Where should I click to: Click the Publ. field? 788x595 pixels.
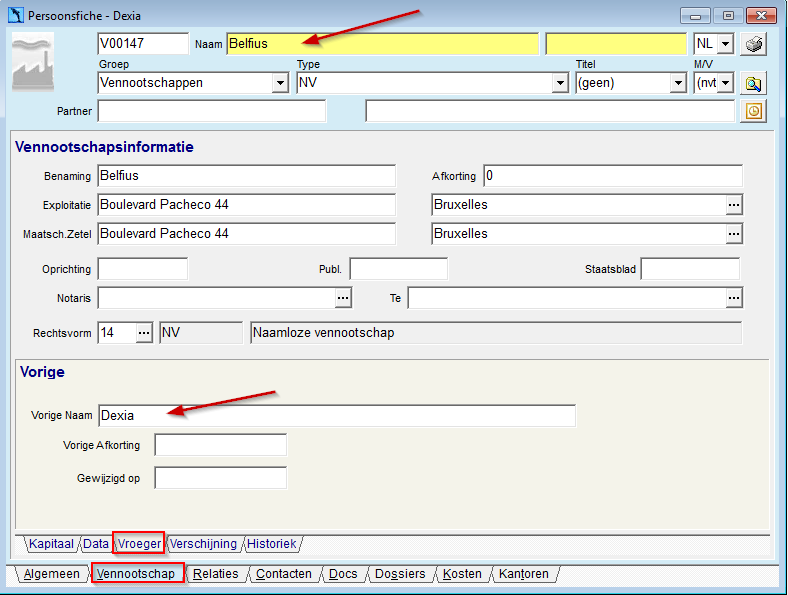tap(399, 269)
